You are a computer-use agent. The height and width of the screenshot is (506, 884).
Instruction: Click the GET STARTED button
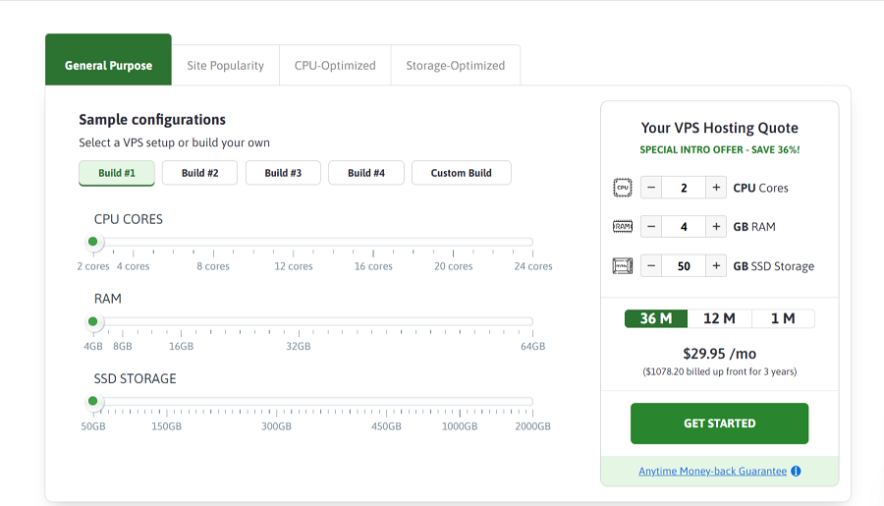pyautogui.click(x=719, y=423)
